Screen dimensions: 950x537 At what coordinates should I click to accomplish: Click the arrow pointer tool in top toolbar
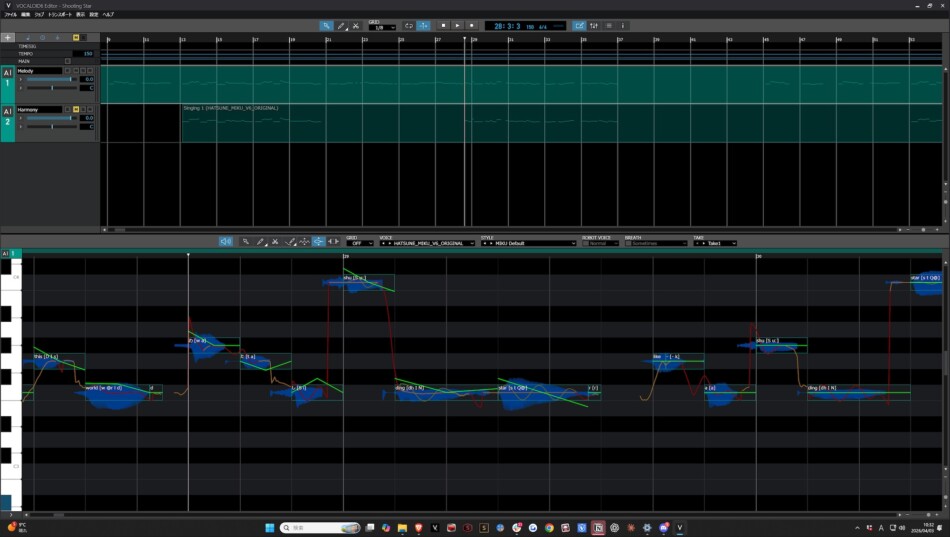326,26
